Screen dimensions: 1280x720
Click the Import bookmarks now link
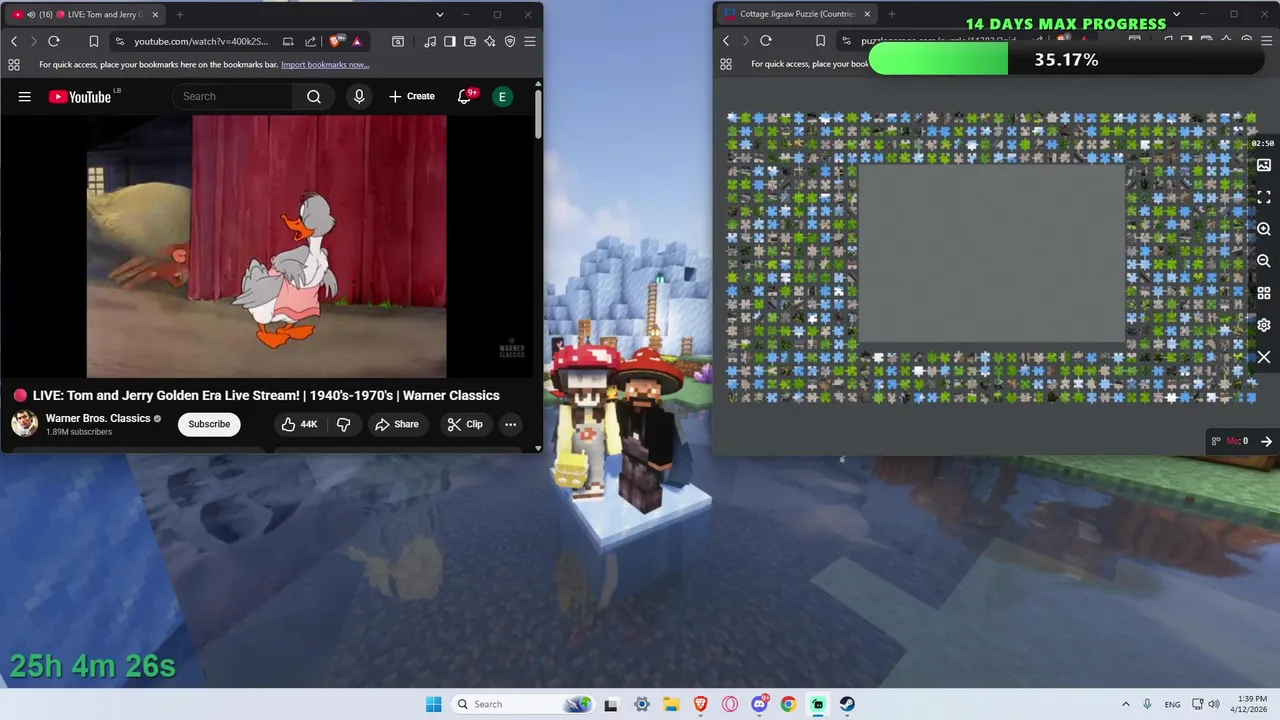coord(325,65)
